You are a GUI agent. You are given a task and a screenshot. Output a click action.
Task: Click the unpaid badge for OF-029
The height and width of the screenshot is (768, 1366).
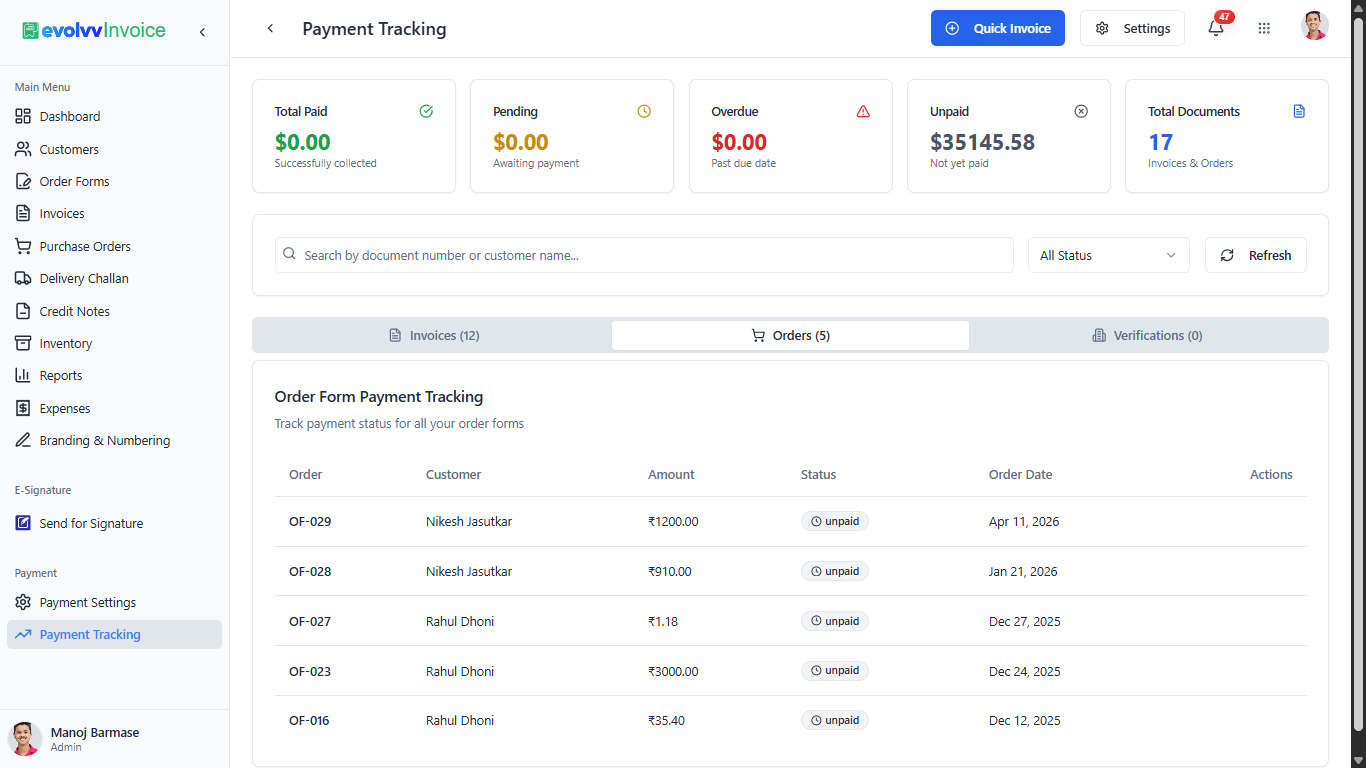[x=835, y=521]
